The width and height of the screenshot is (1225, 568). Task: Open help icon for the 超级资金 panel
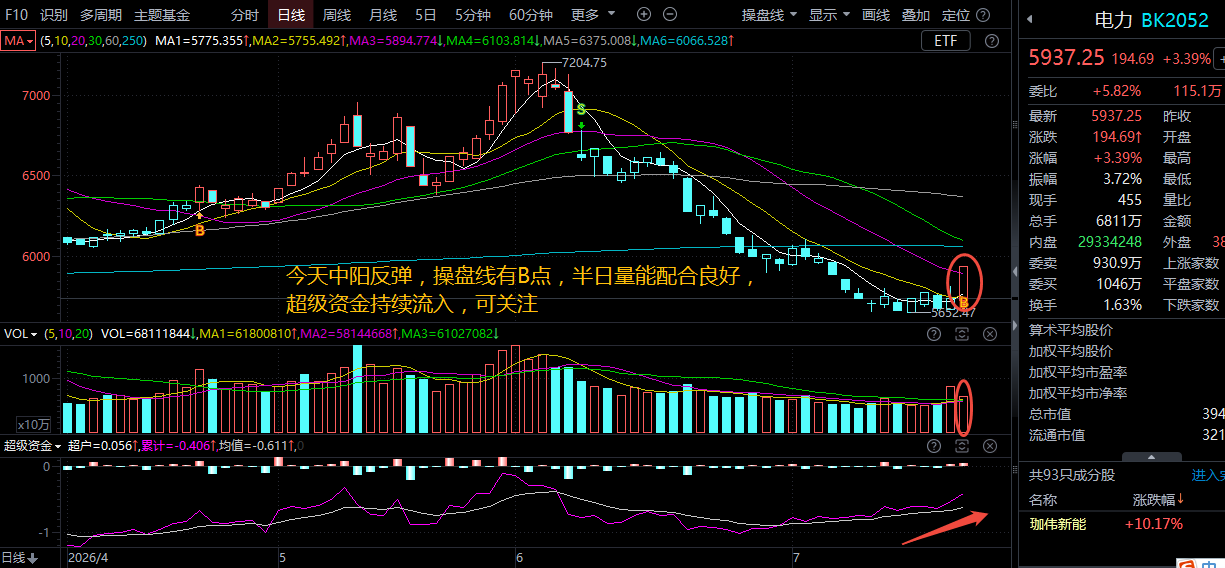point(934,445)
